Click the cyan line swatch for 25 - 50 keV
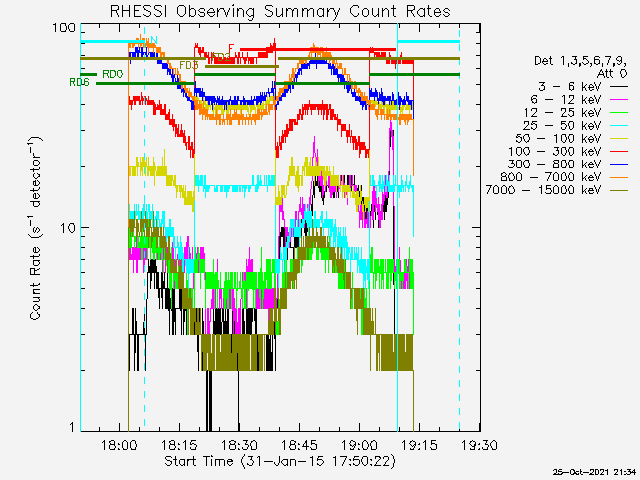This screenshot has height=480, width=640. [619, 126]
